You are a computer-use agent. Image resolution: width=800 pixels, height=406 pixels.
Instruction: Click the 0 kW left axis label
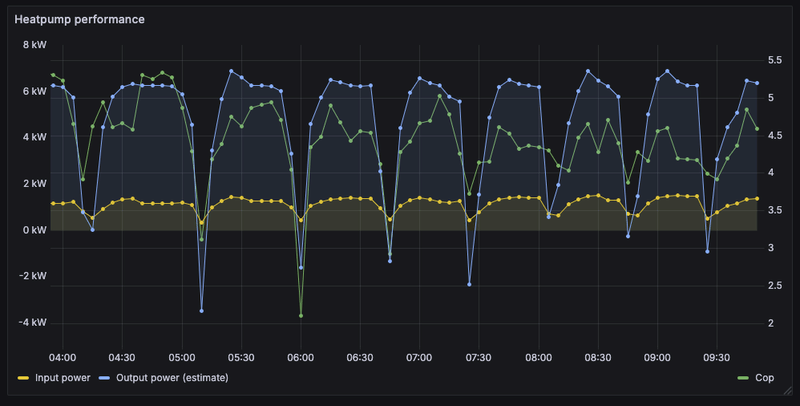pyautogui.click(x=35, y=230)
